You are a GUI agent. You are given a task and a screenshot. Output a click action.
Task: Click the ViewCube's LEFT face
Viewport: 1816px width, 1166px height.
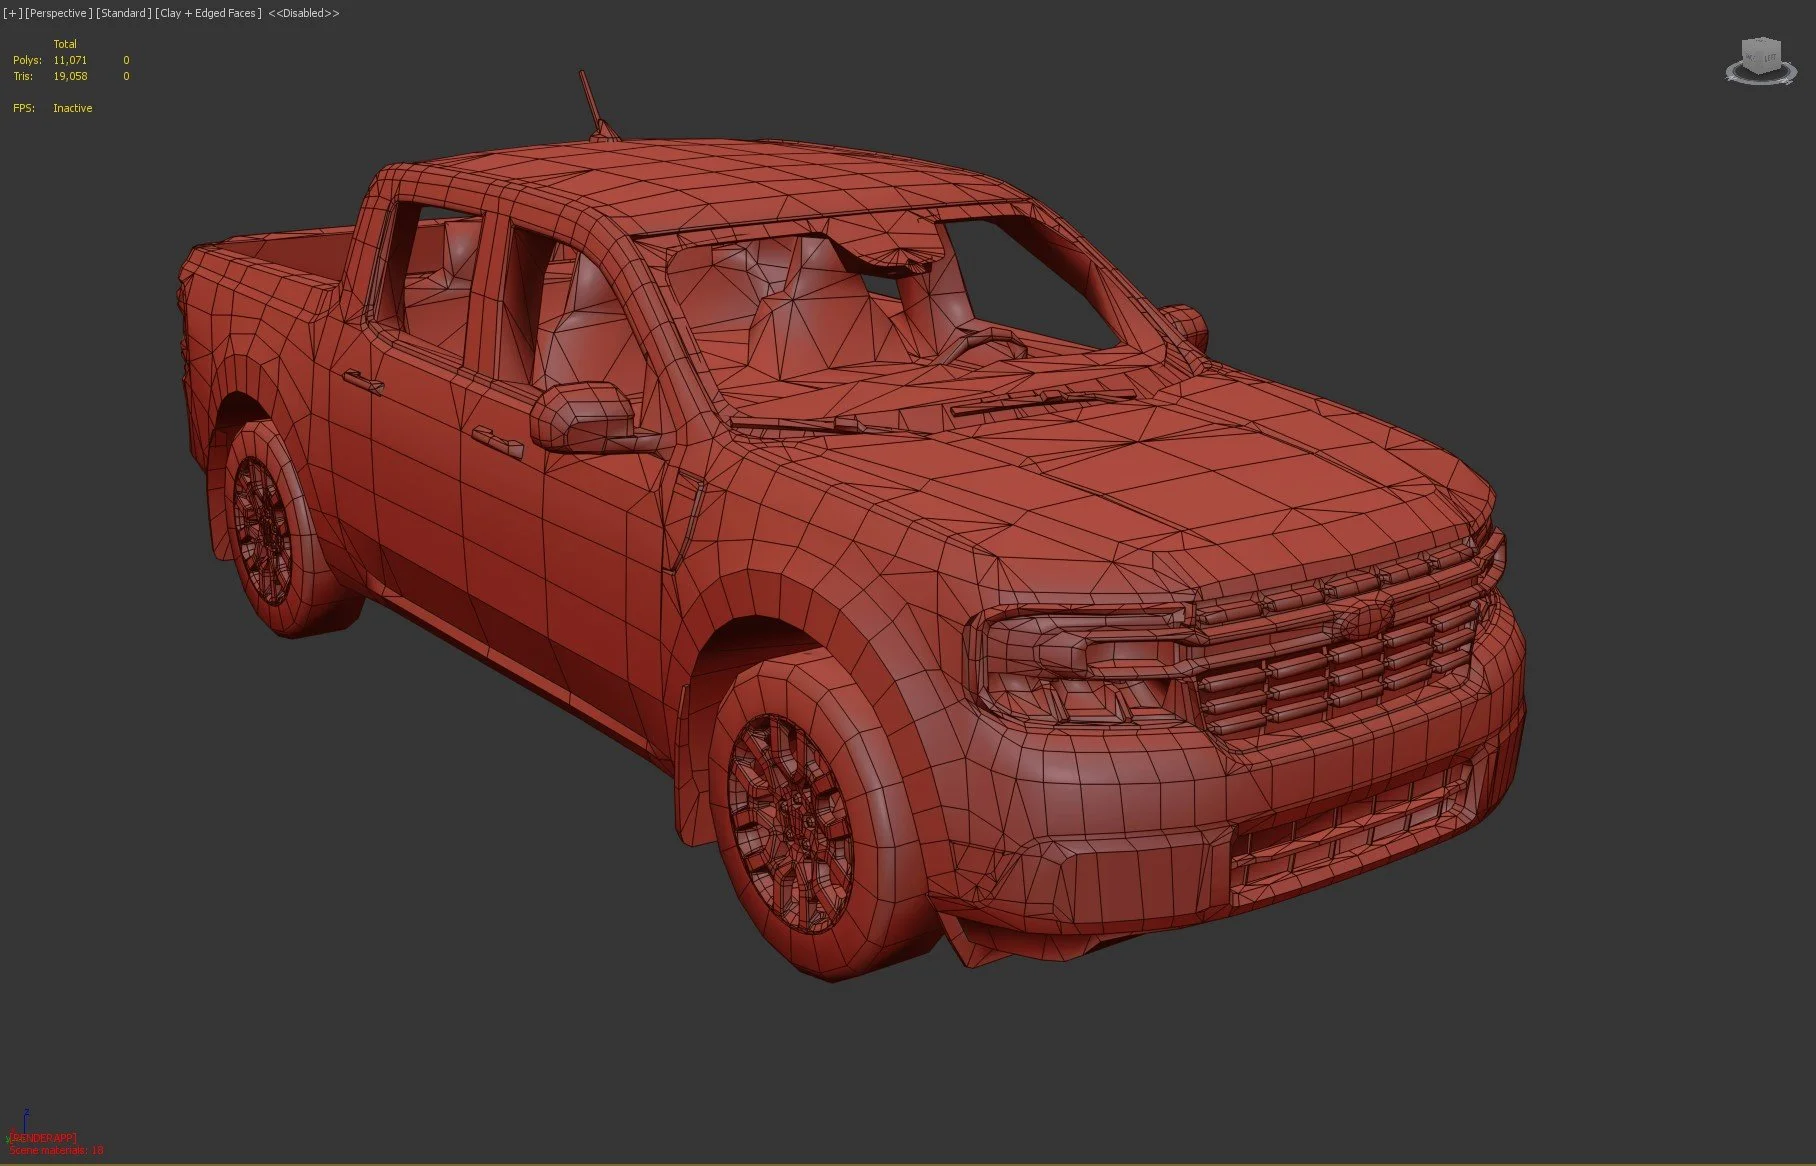coord(1770,59)
